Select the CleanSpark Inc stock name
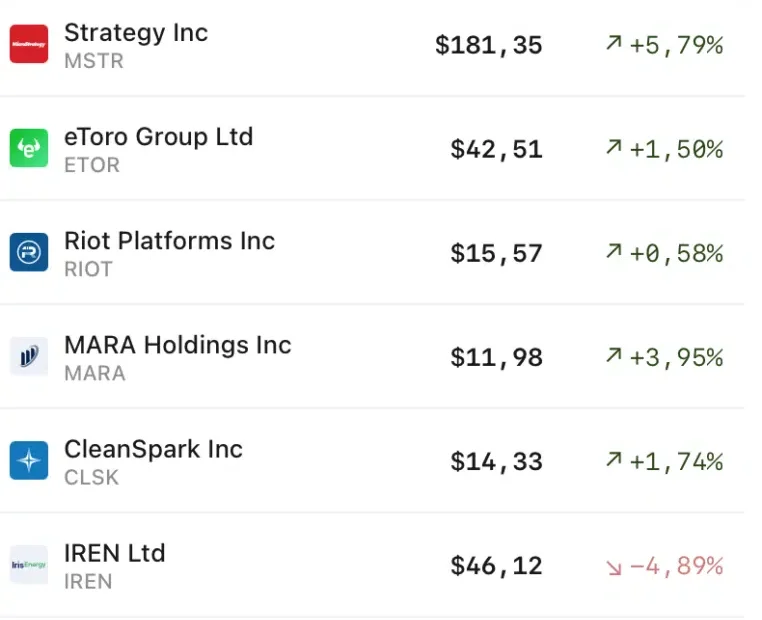The width and height of the screenshot is (762, 620). (x=153, y=449)
